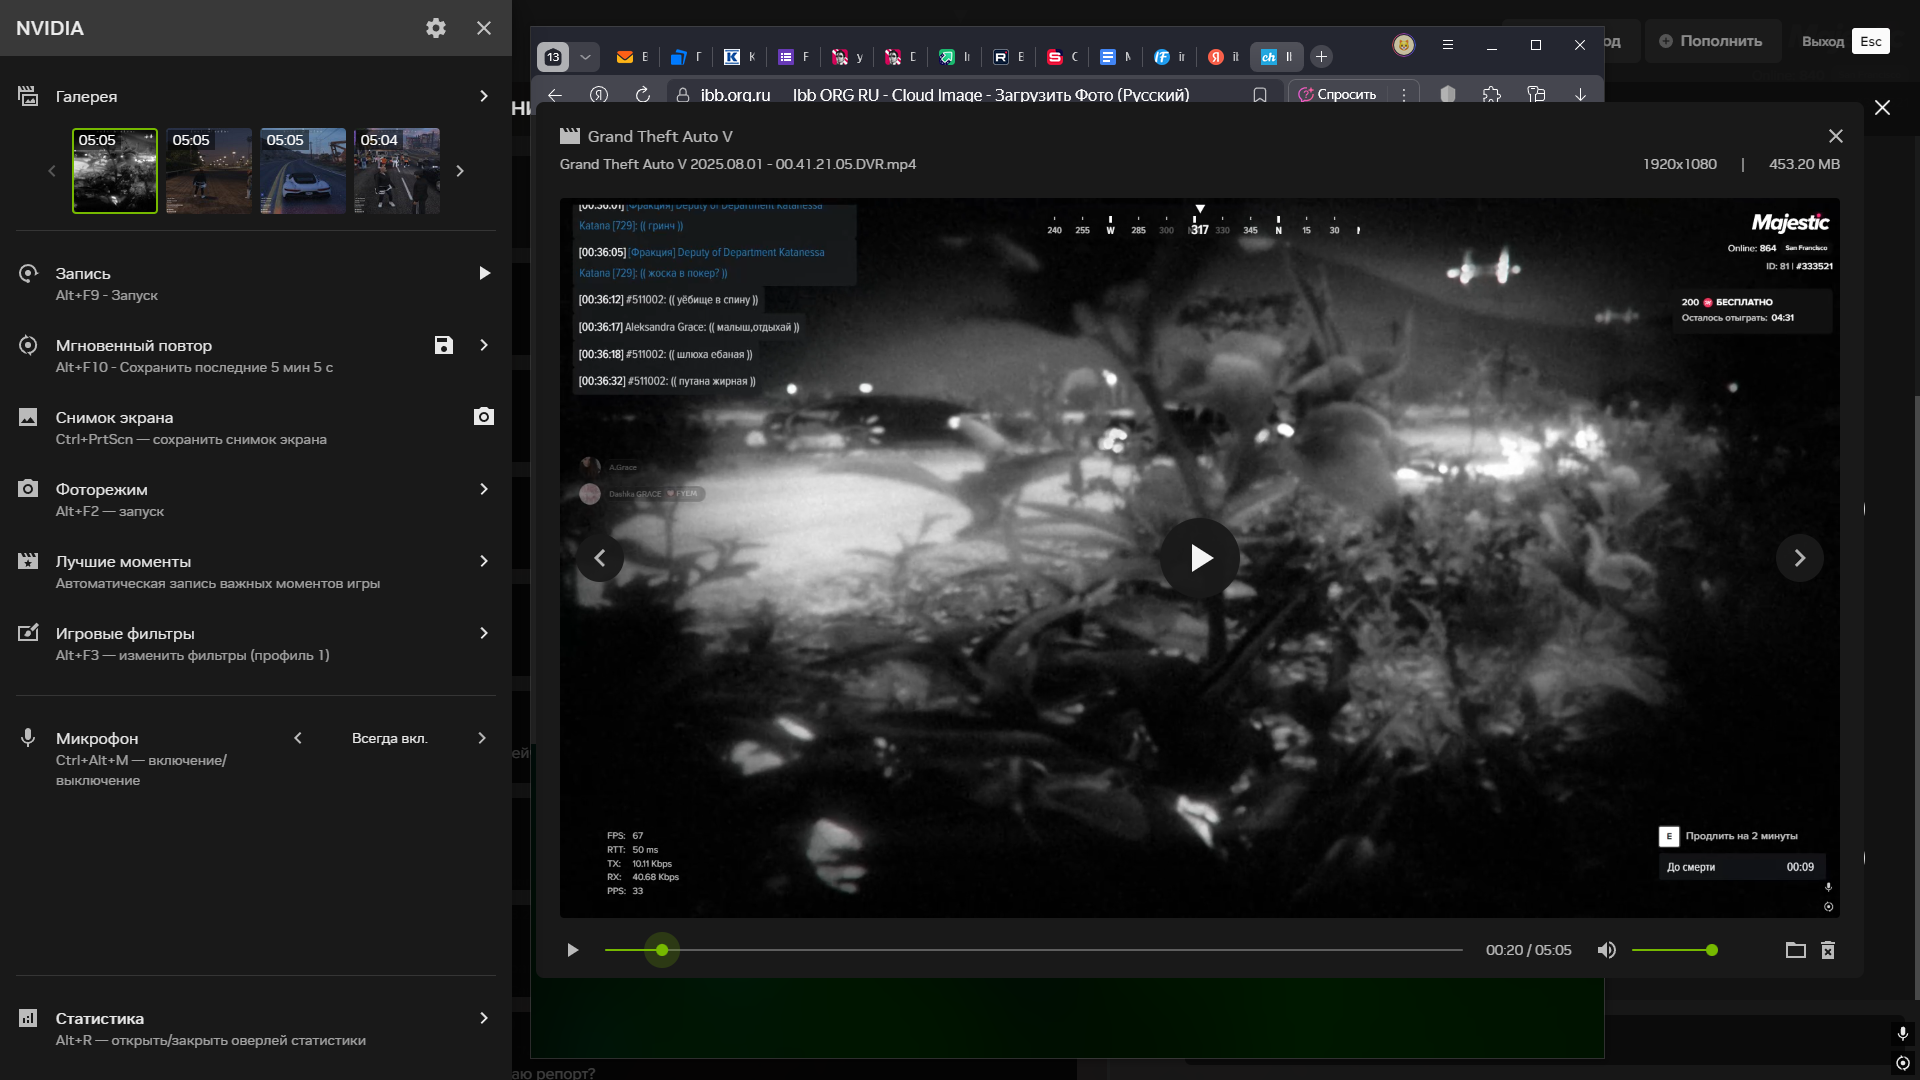Screen dimensions: 1920x1080
Task: Open the browser hamburger menu
Action: point(1448,45)
